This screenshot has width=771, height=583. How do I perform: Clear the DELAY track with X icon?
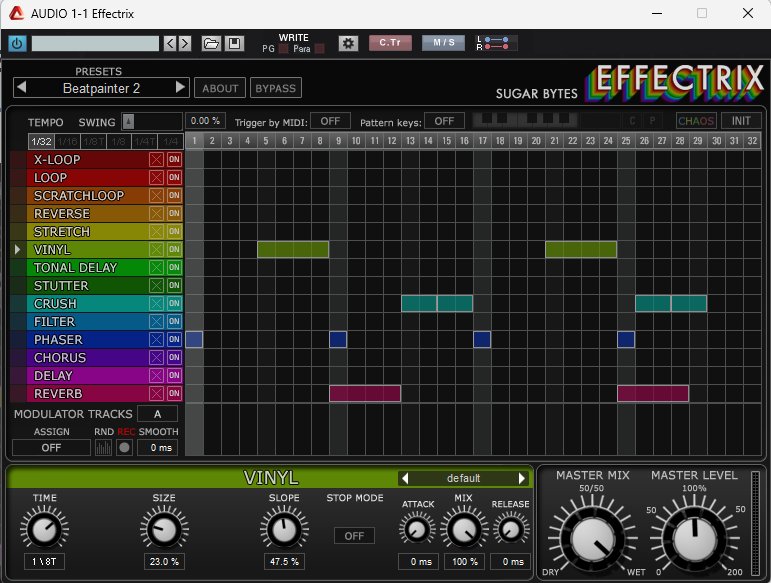pyautogui.click(x=156, y=376)
